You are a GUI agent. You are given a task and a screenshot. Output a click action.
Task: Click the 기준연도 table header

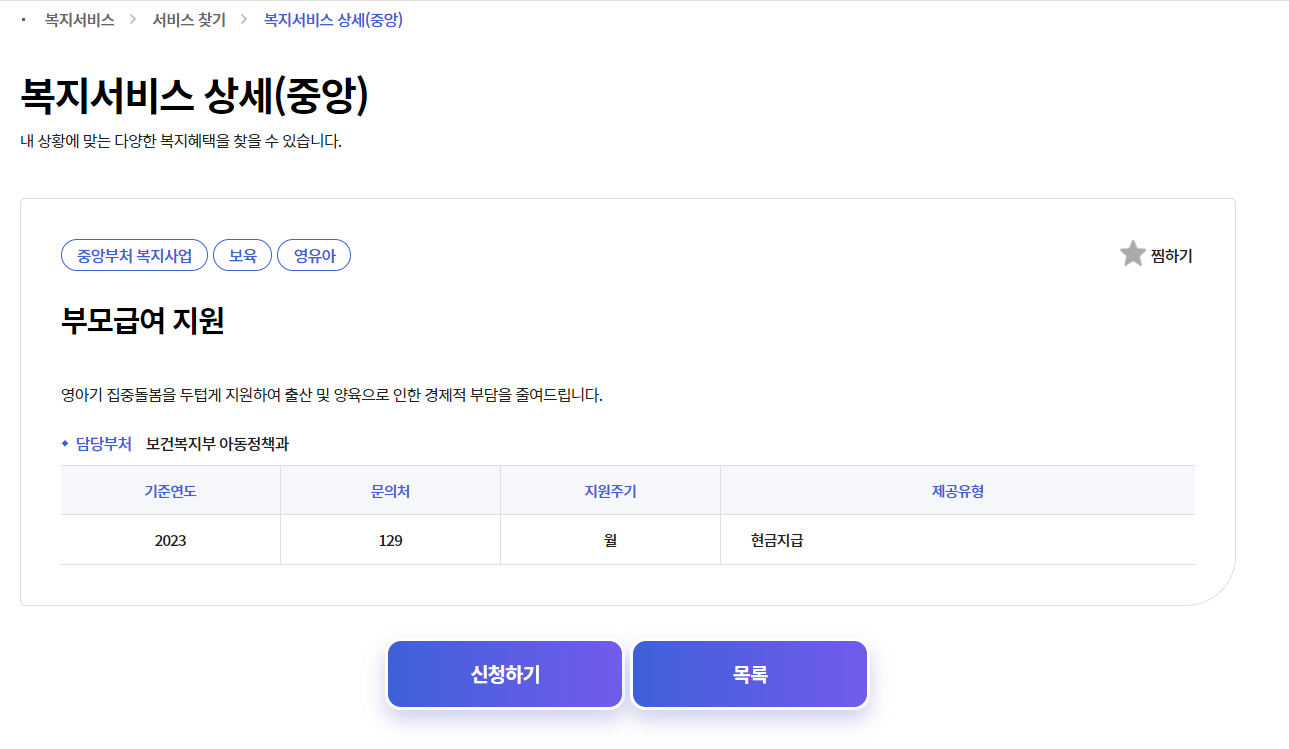point(170,489)
